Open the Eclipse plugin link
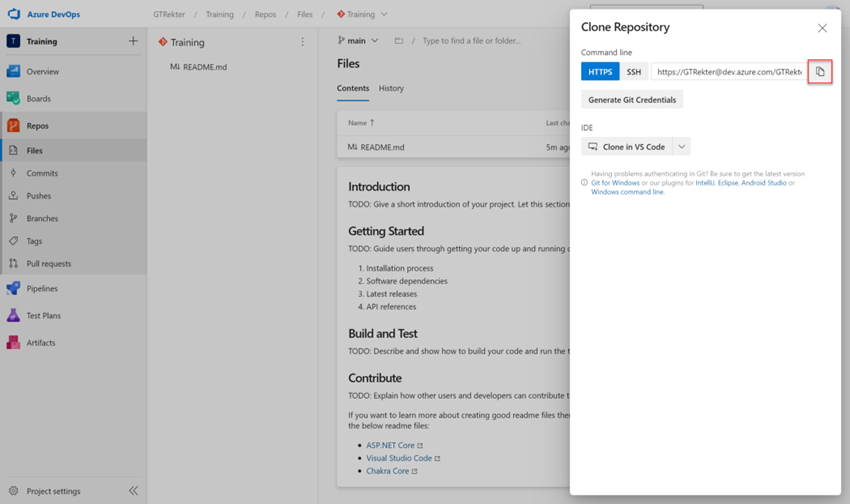This screenshot has height=504, width=850. coord(728,183)
